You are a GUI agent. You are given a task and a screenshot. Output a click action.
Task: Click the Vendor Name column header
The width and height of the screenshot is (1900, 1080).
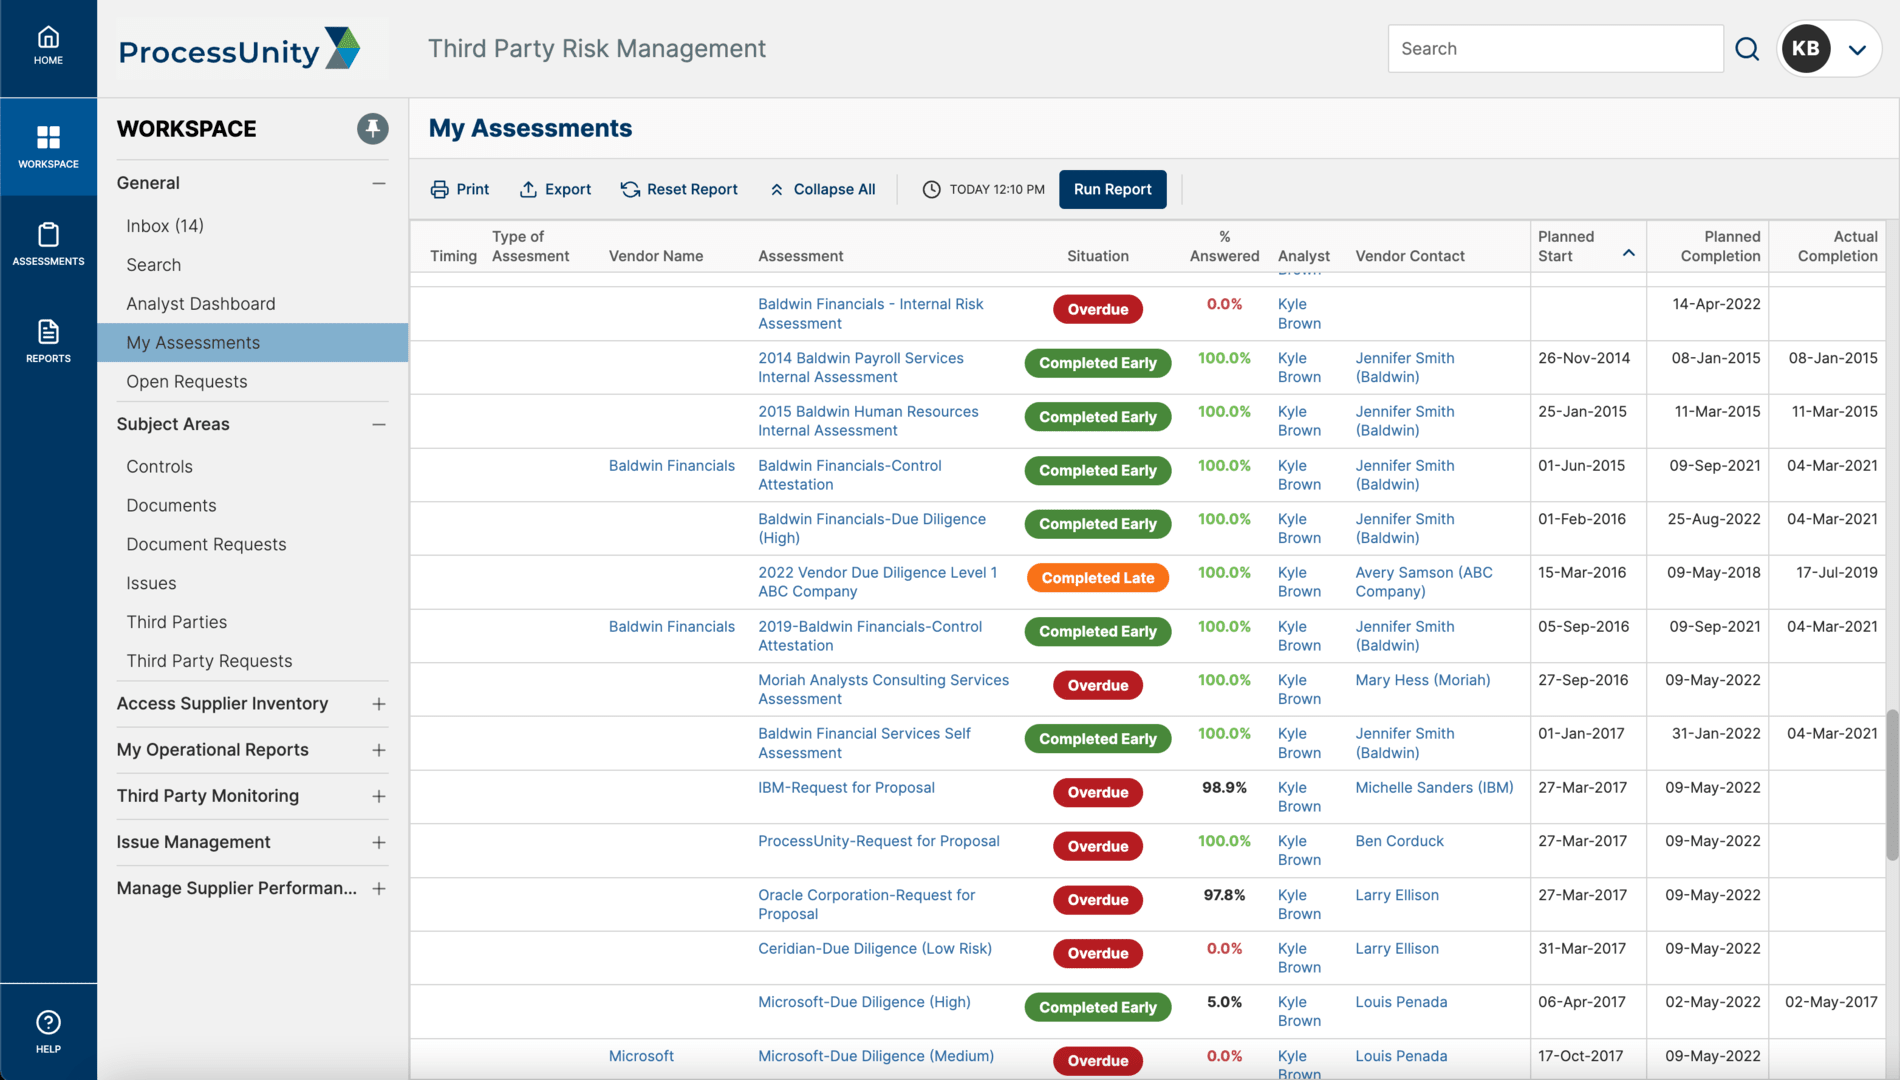tap(655, 256)
